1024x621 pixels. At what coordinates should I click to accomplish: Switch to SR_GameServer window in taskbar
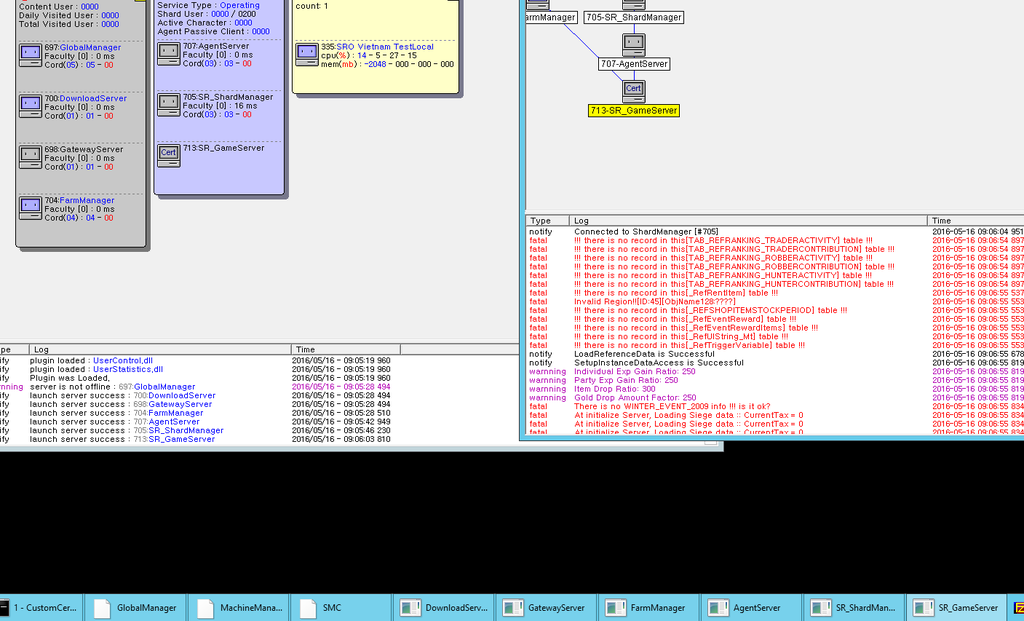click(957, 607)
